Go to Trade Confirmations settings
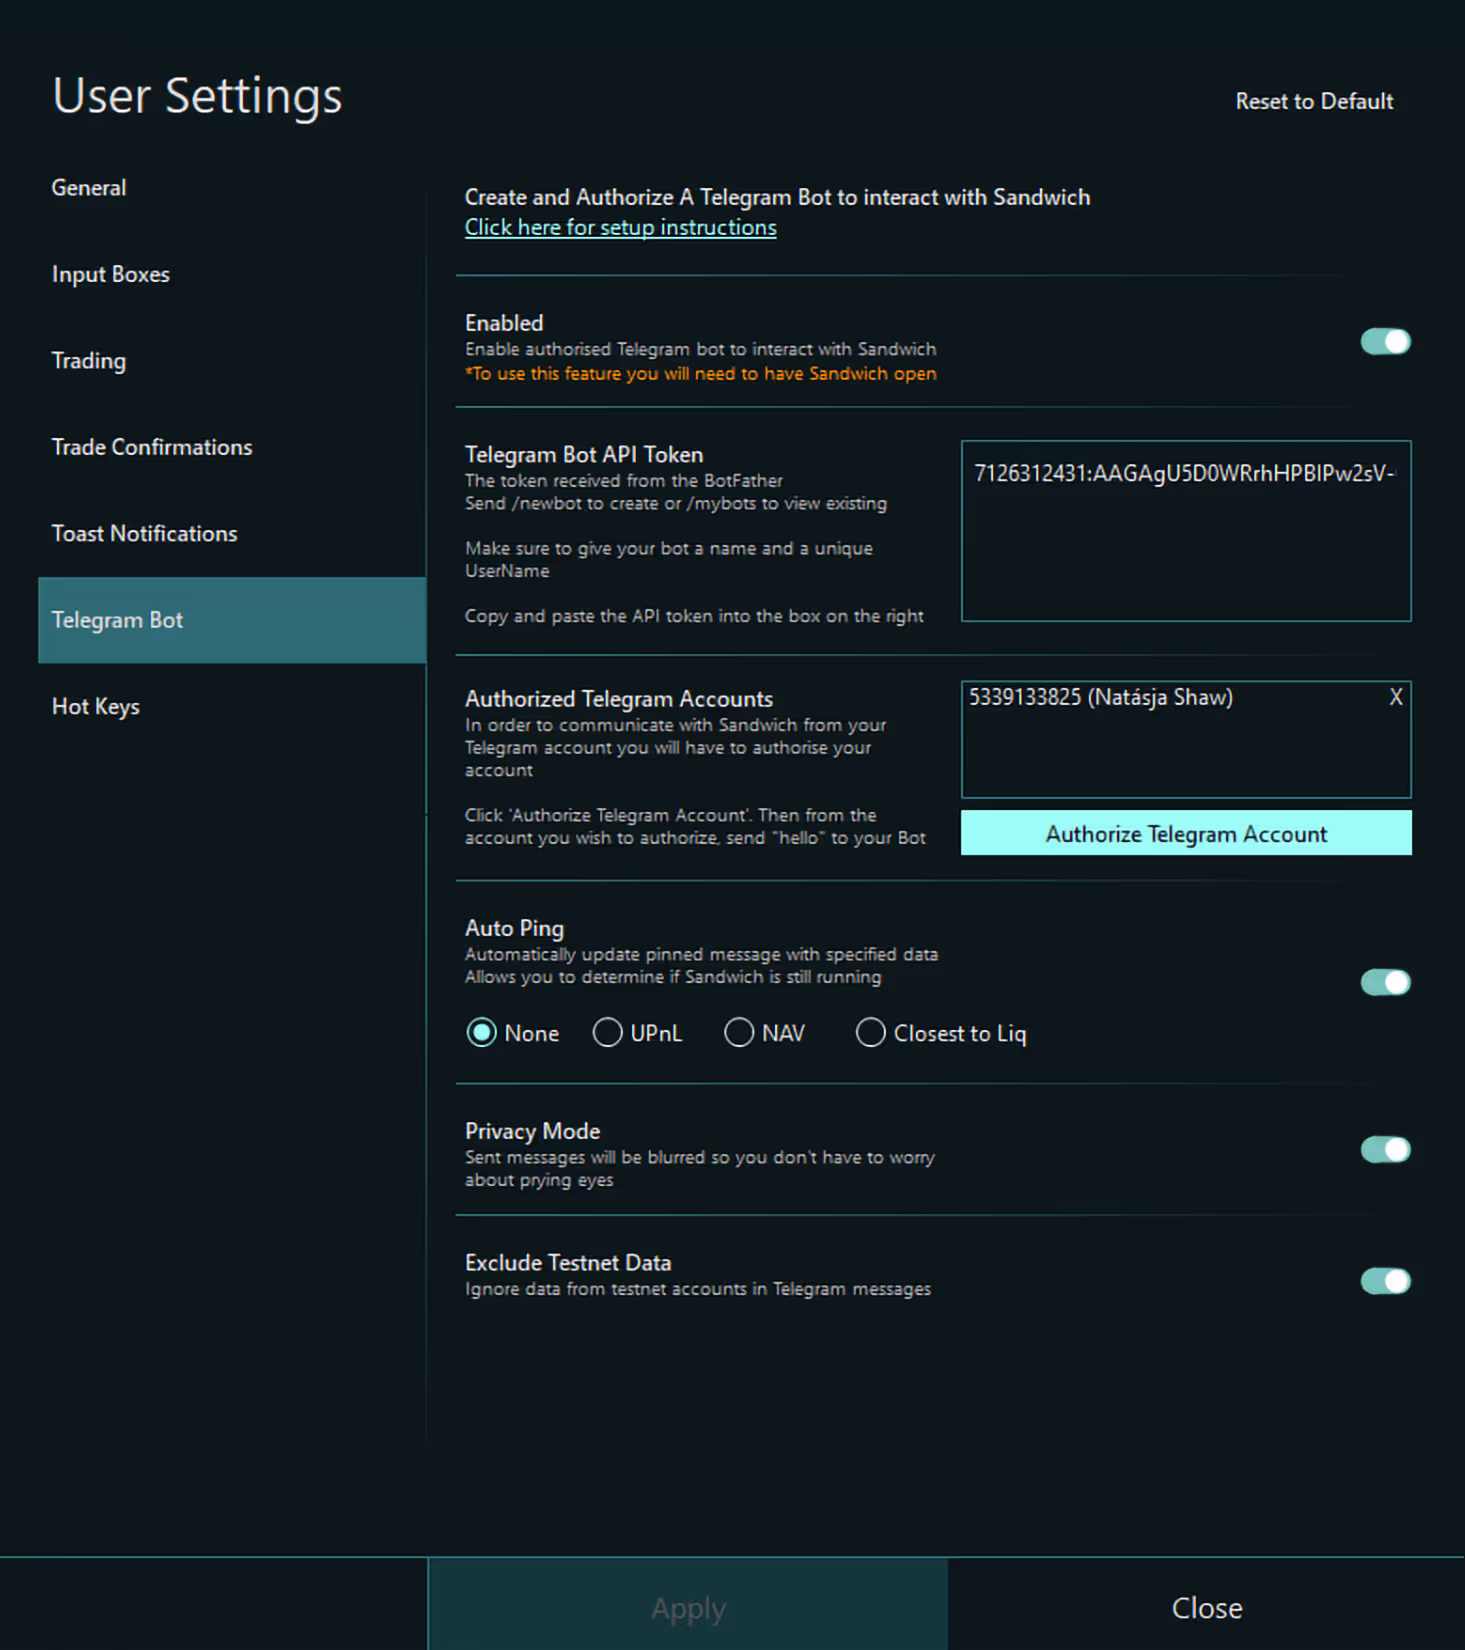 152,447
